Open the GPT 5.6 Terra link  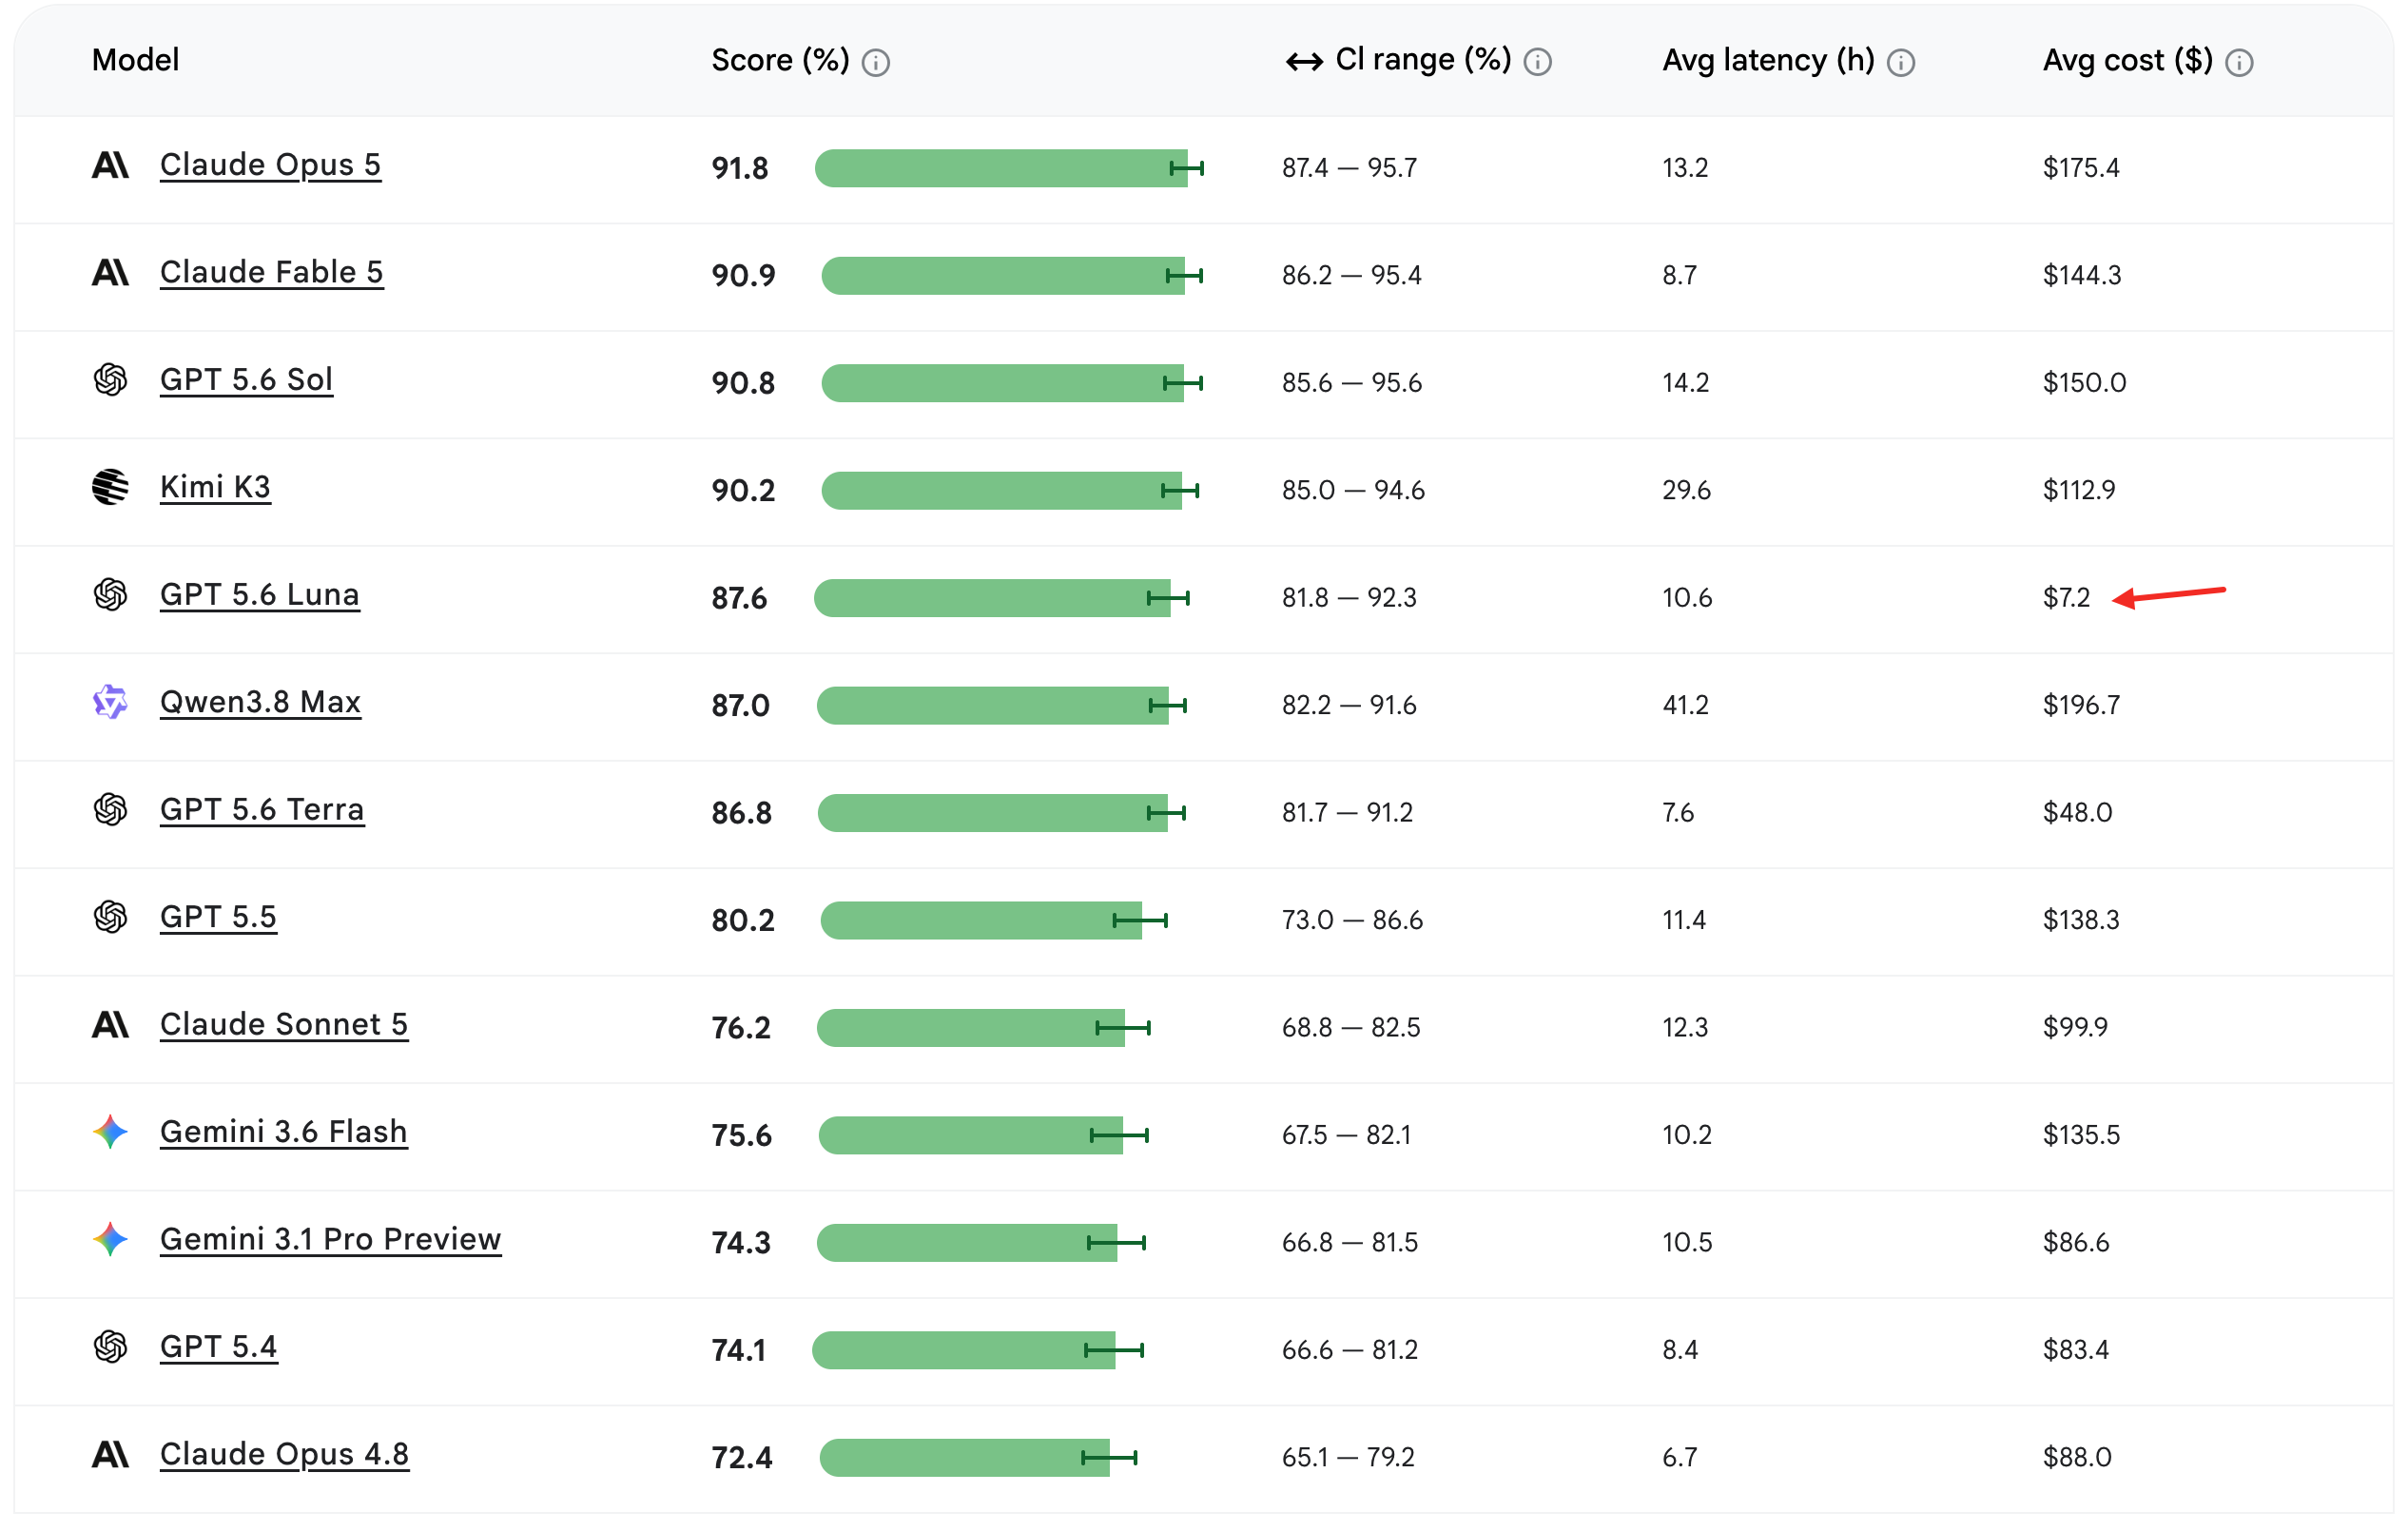coord(262,810)
